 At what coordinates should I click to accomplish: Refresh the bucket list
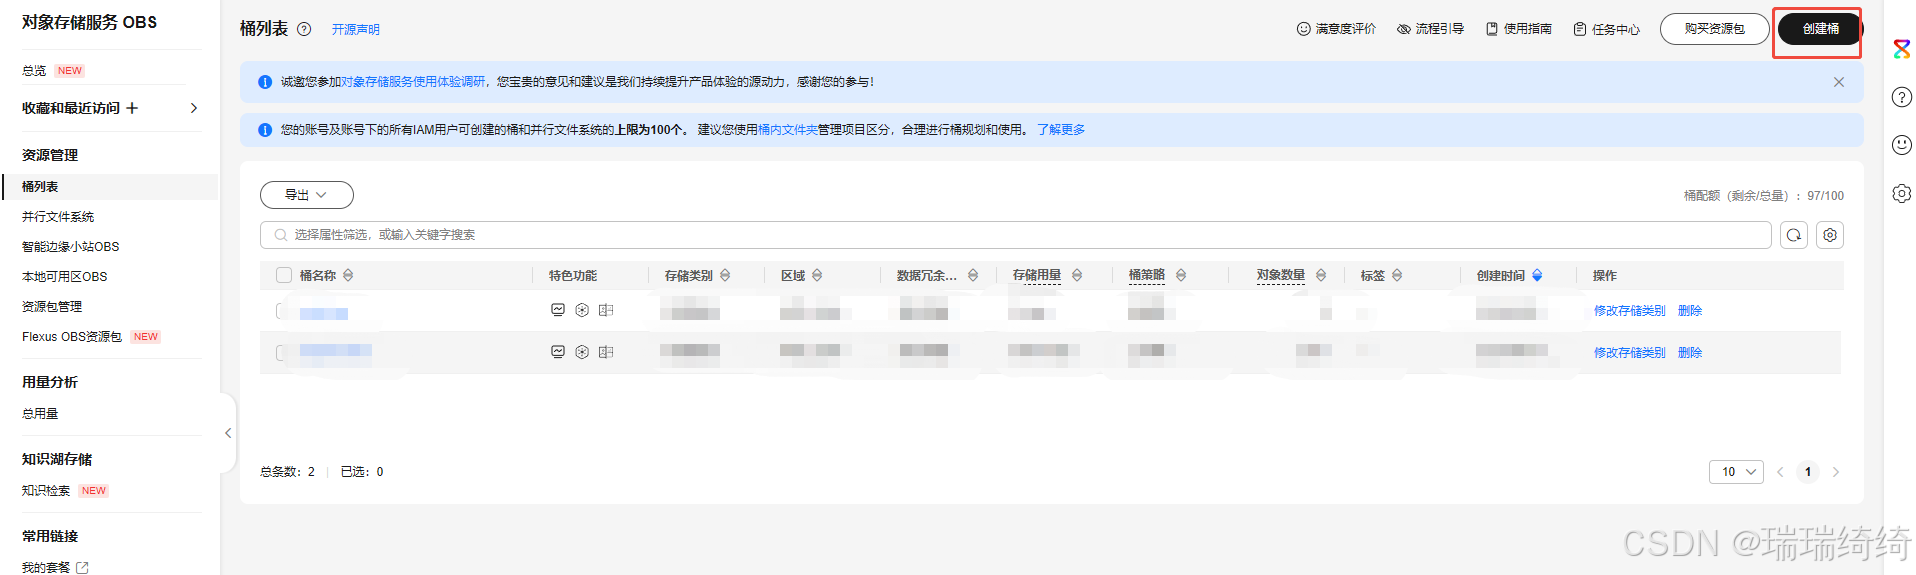pos(1794,235)
